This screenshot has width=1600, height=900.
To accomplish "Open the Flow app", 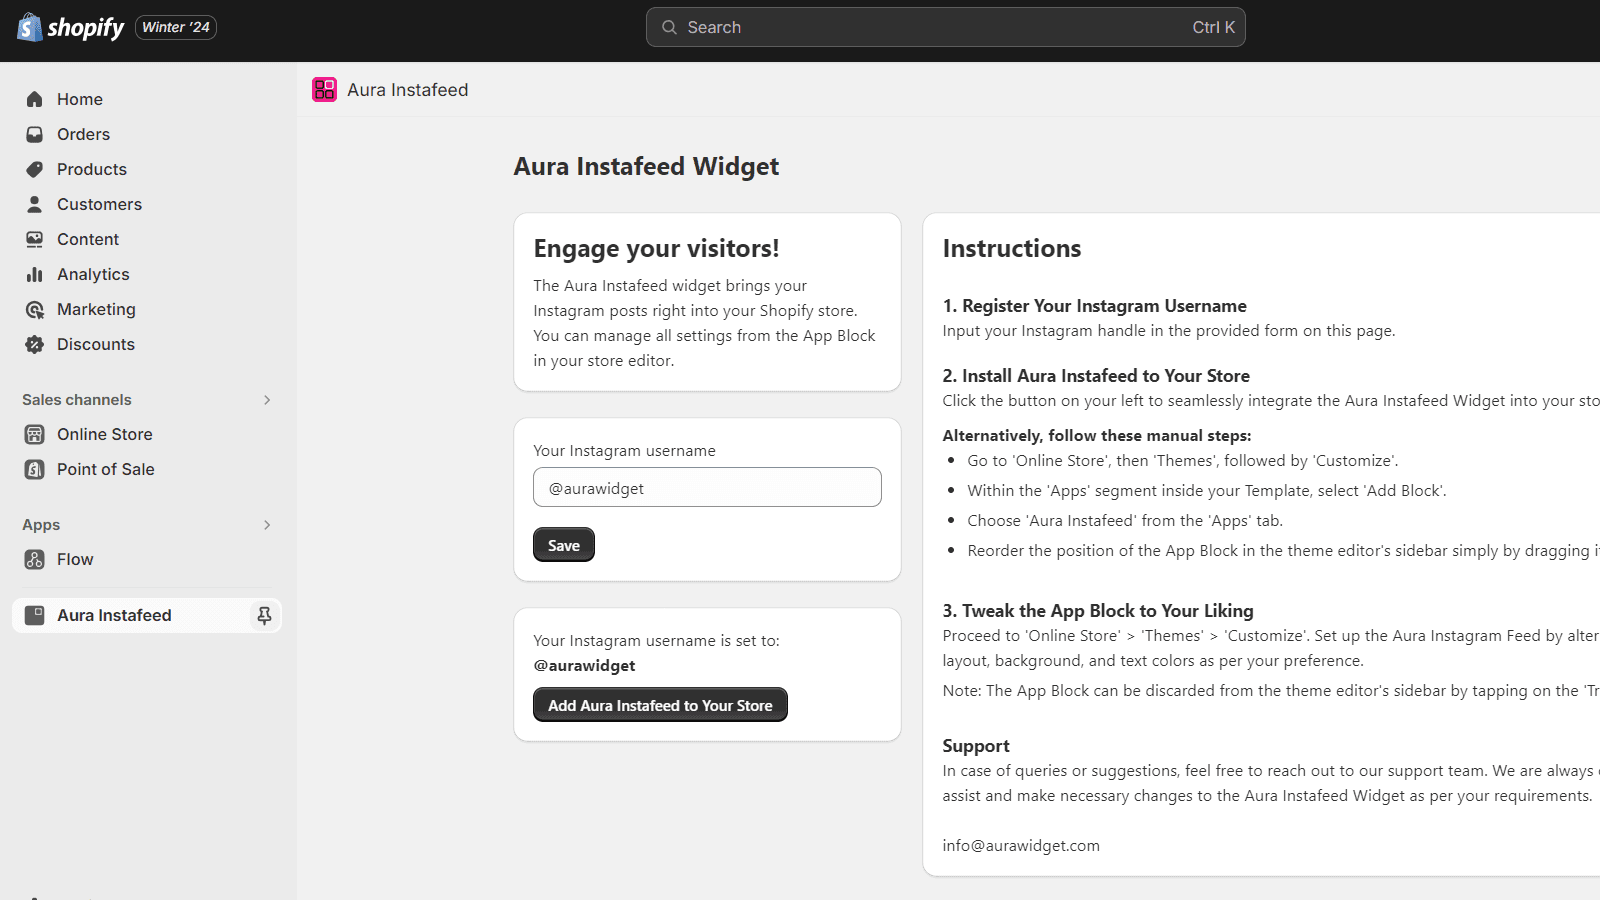I will 75,559.
